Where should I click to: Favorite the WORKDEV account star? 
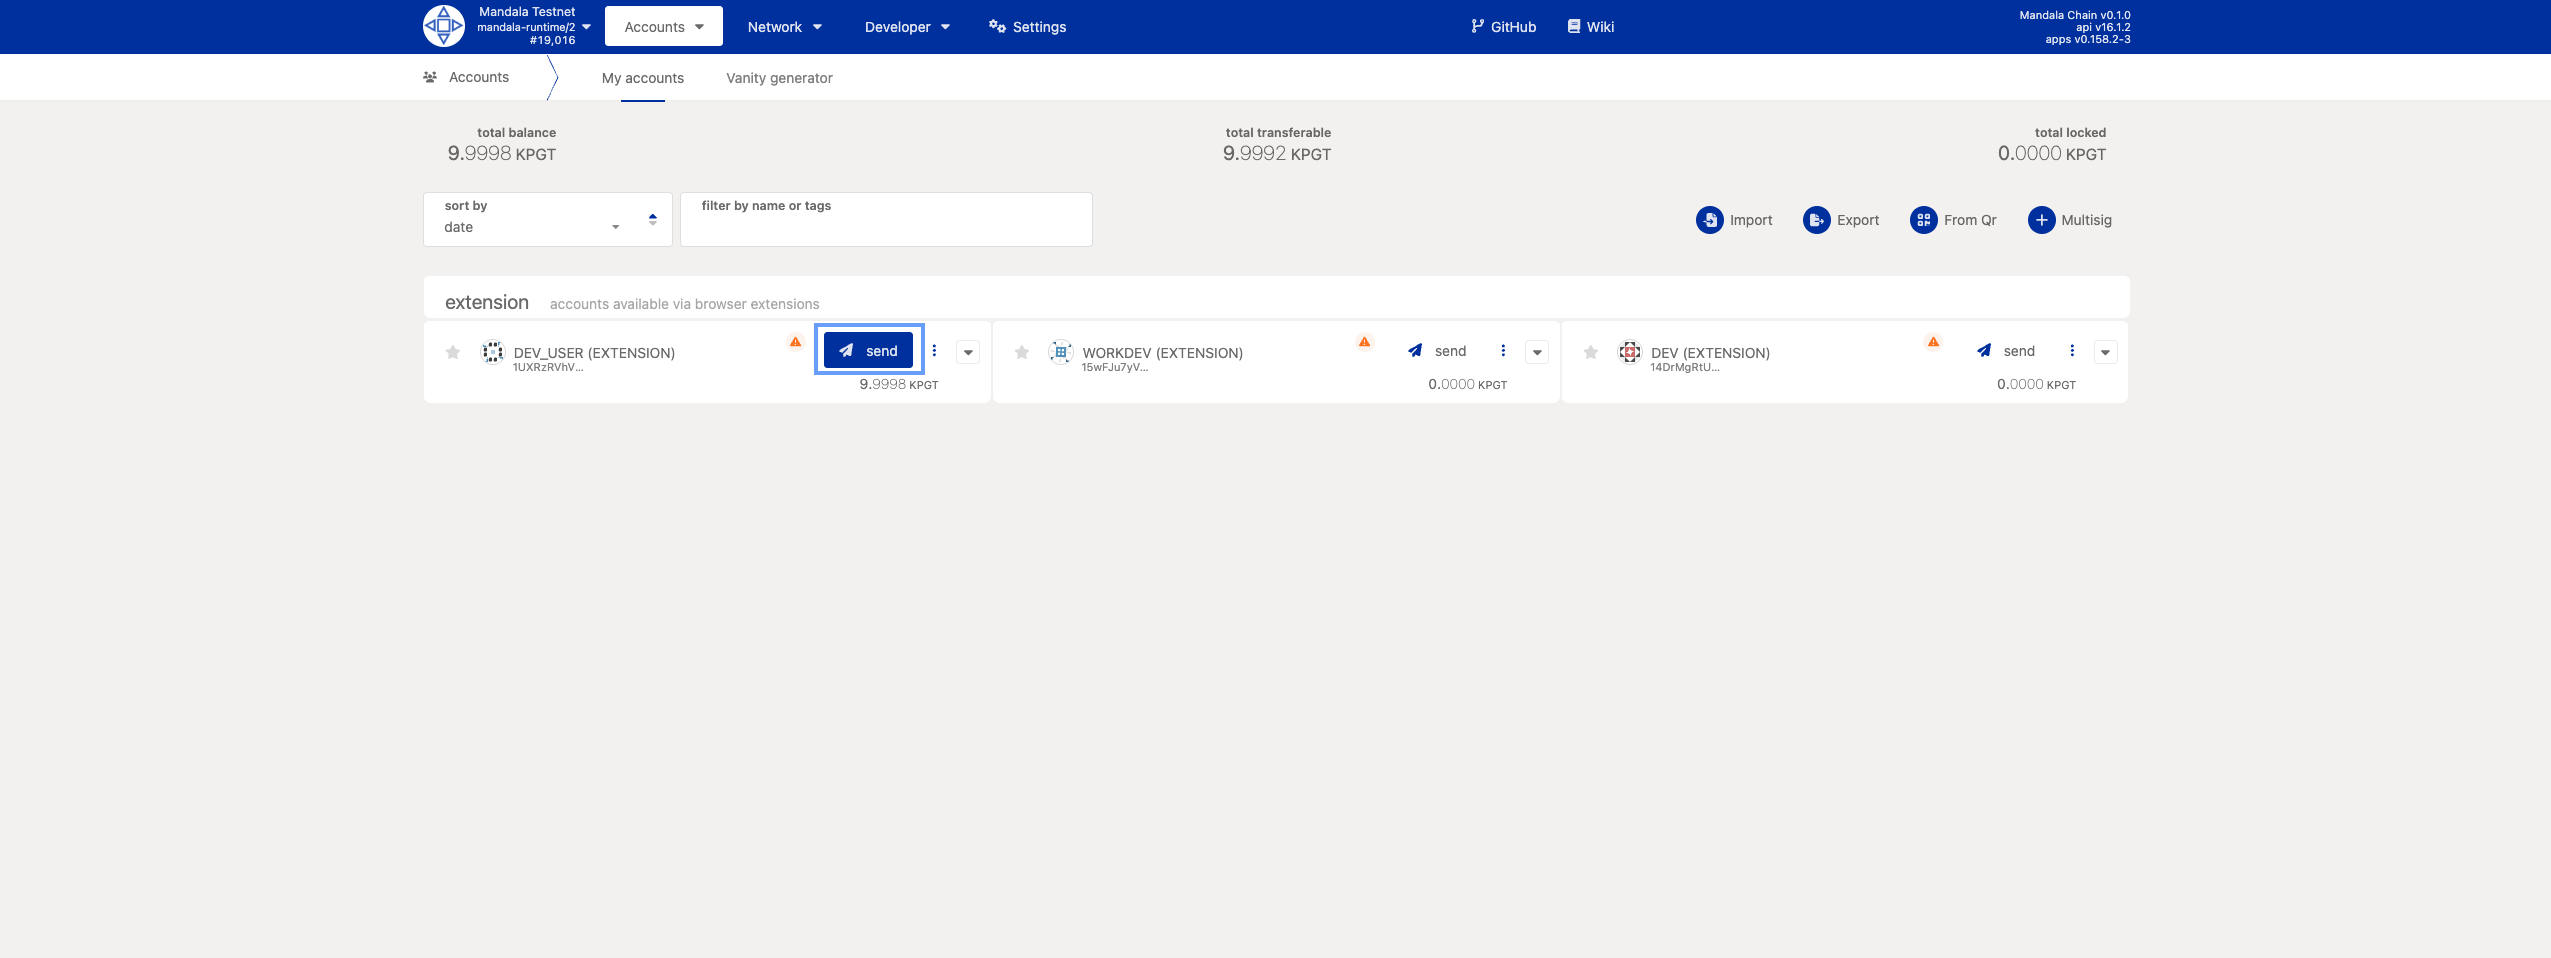tap(1022, 352)
